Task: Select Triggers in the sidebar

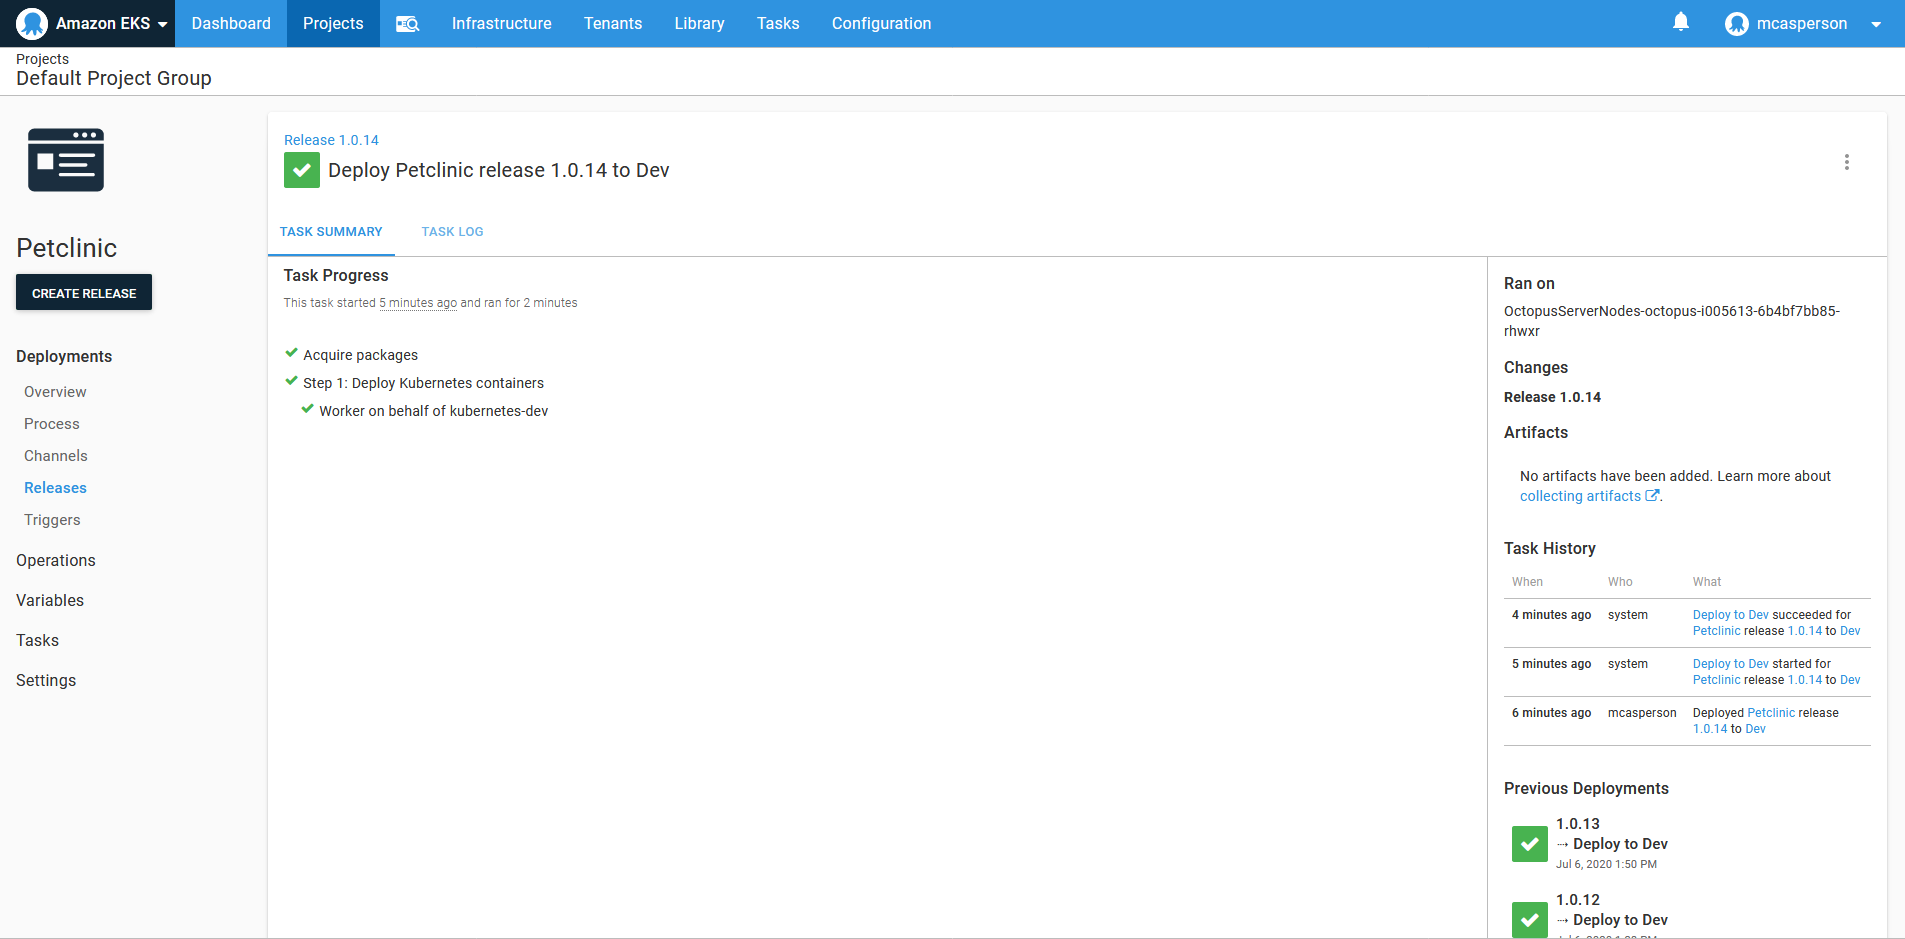Action: pos(52,520)
